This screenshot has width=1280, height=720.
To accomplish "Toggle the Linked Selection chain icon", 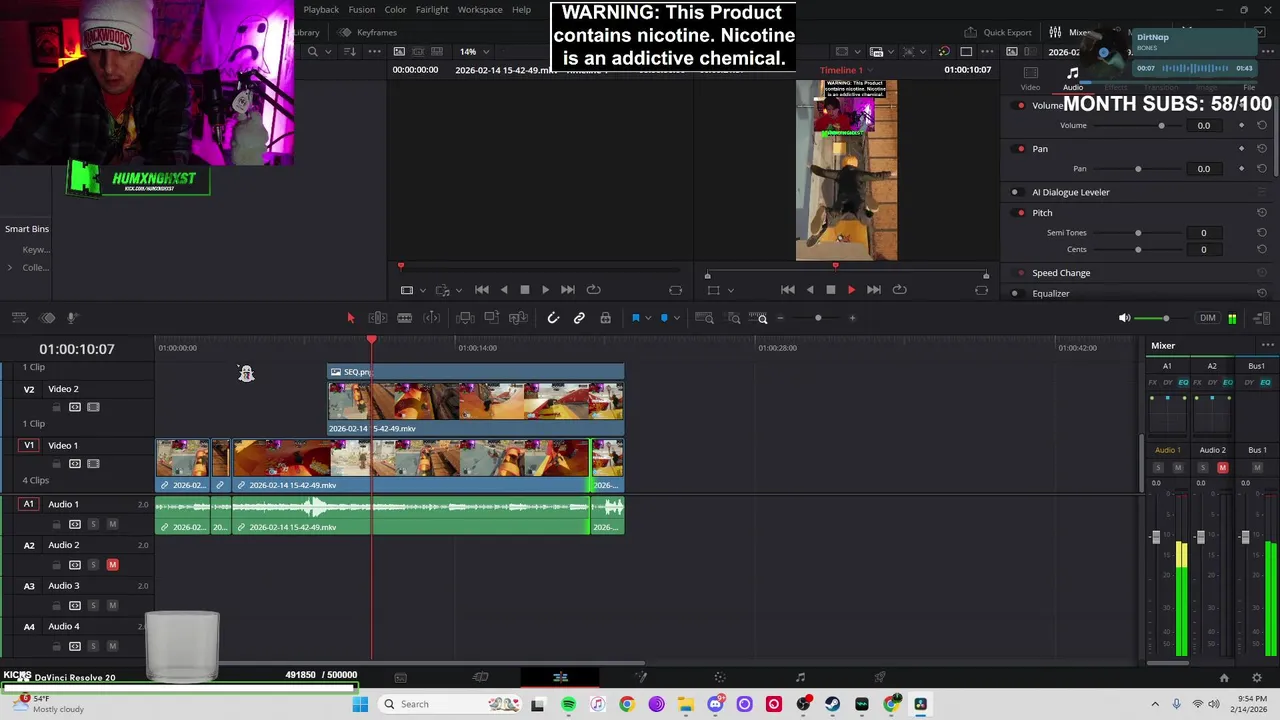I will click(x=579, y=318).
